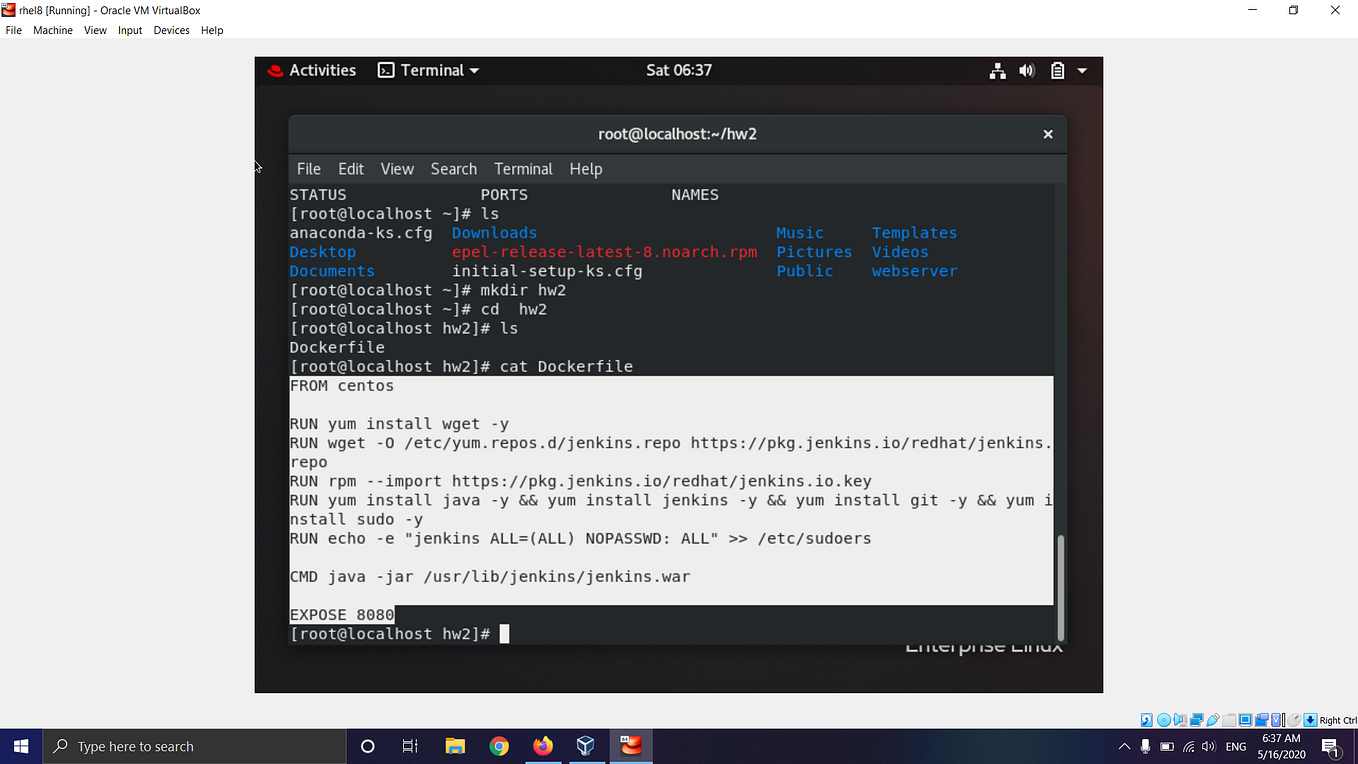The height and width of the screenshot is (764, 1358).
Task: Click the Windows taskbar clock 6:37 AM
Action: click(1279, 738)
